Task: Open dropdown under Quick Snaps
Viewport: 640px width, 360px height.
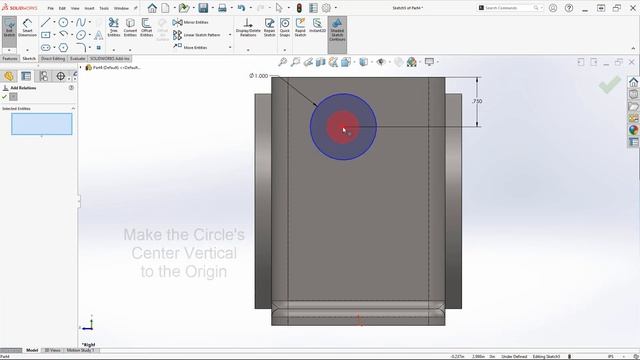Action: pyautogui.click(x=285, y=50)
